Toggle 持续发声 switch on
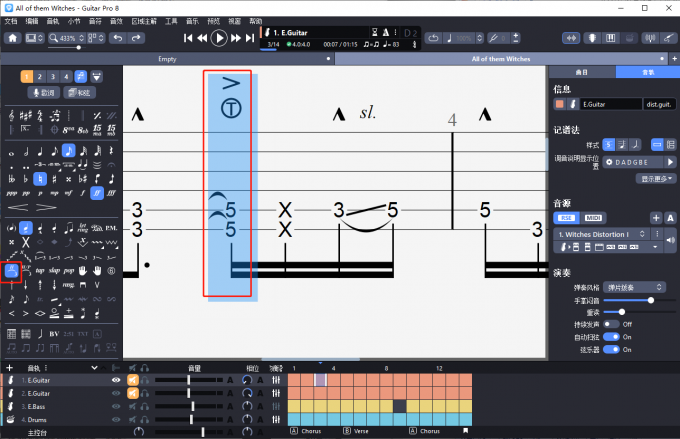The width and height of the screenshot is (680, 439). point(613,324)
